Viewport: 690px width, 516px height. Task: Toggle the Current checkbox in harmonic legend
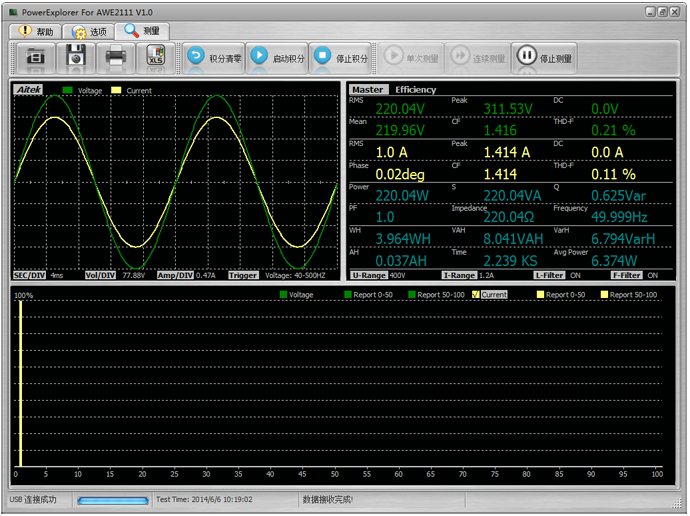tap(476, 295)
